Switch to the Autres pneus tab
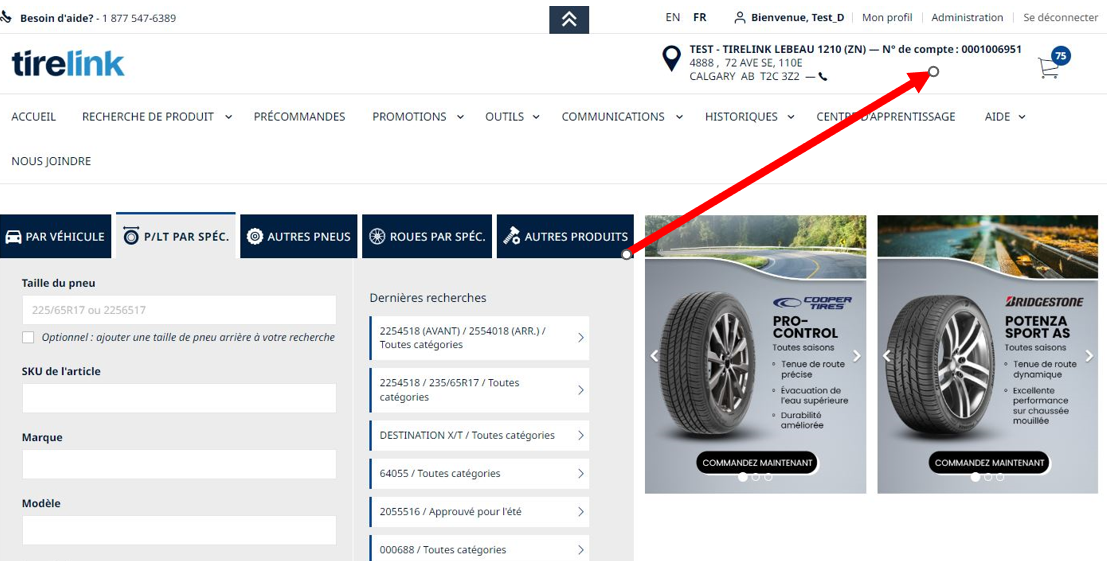The image size is (1107, 561). (x=299, y=236)
